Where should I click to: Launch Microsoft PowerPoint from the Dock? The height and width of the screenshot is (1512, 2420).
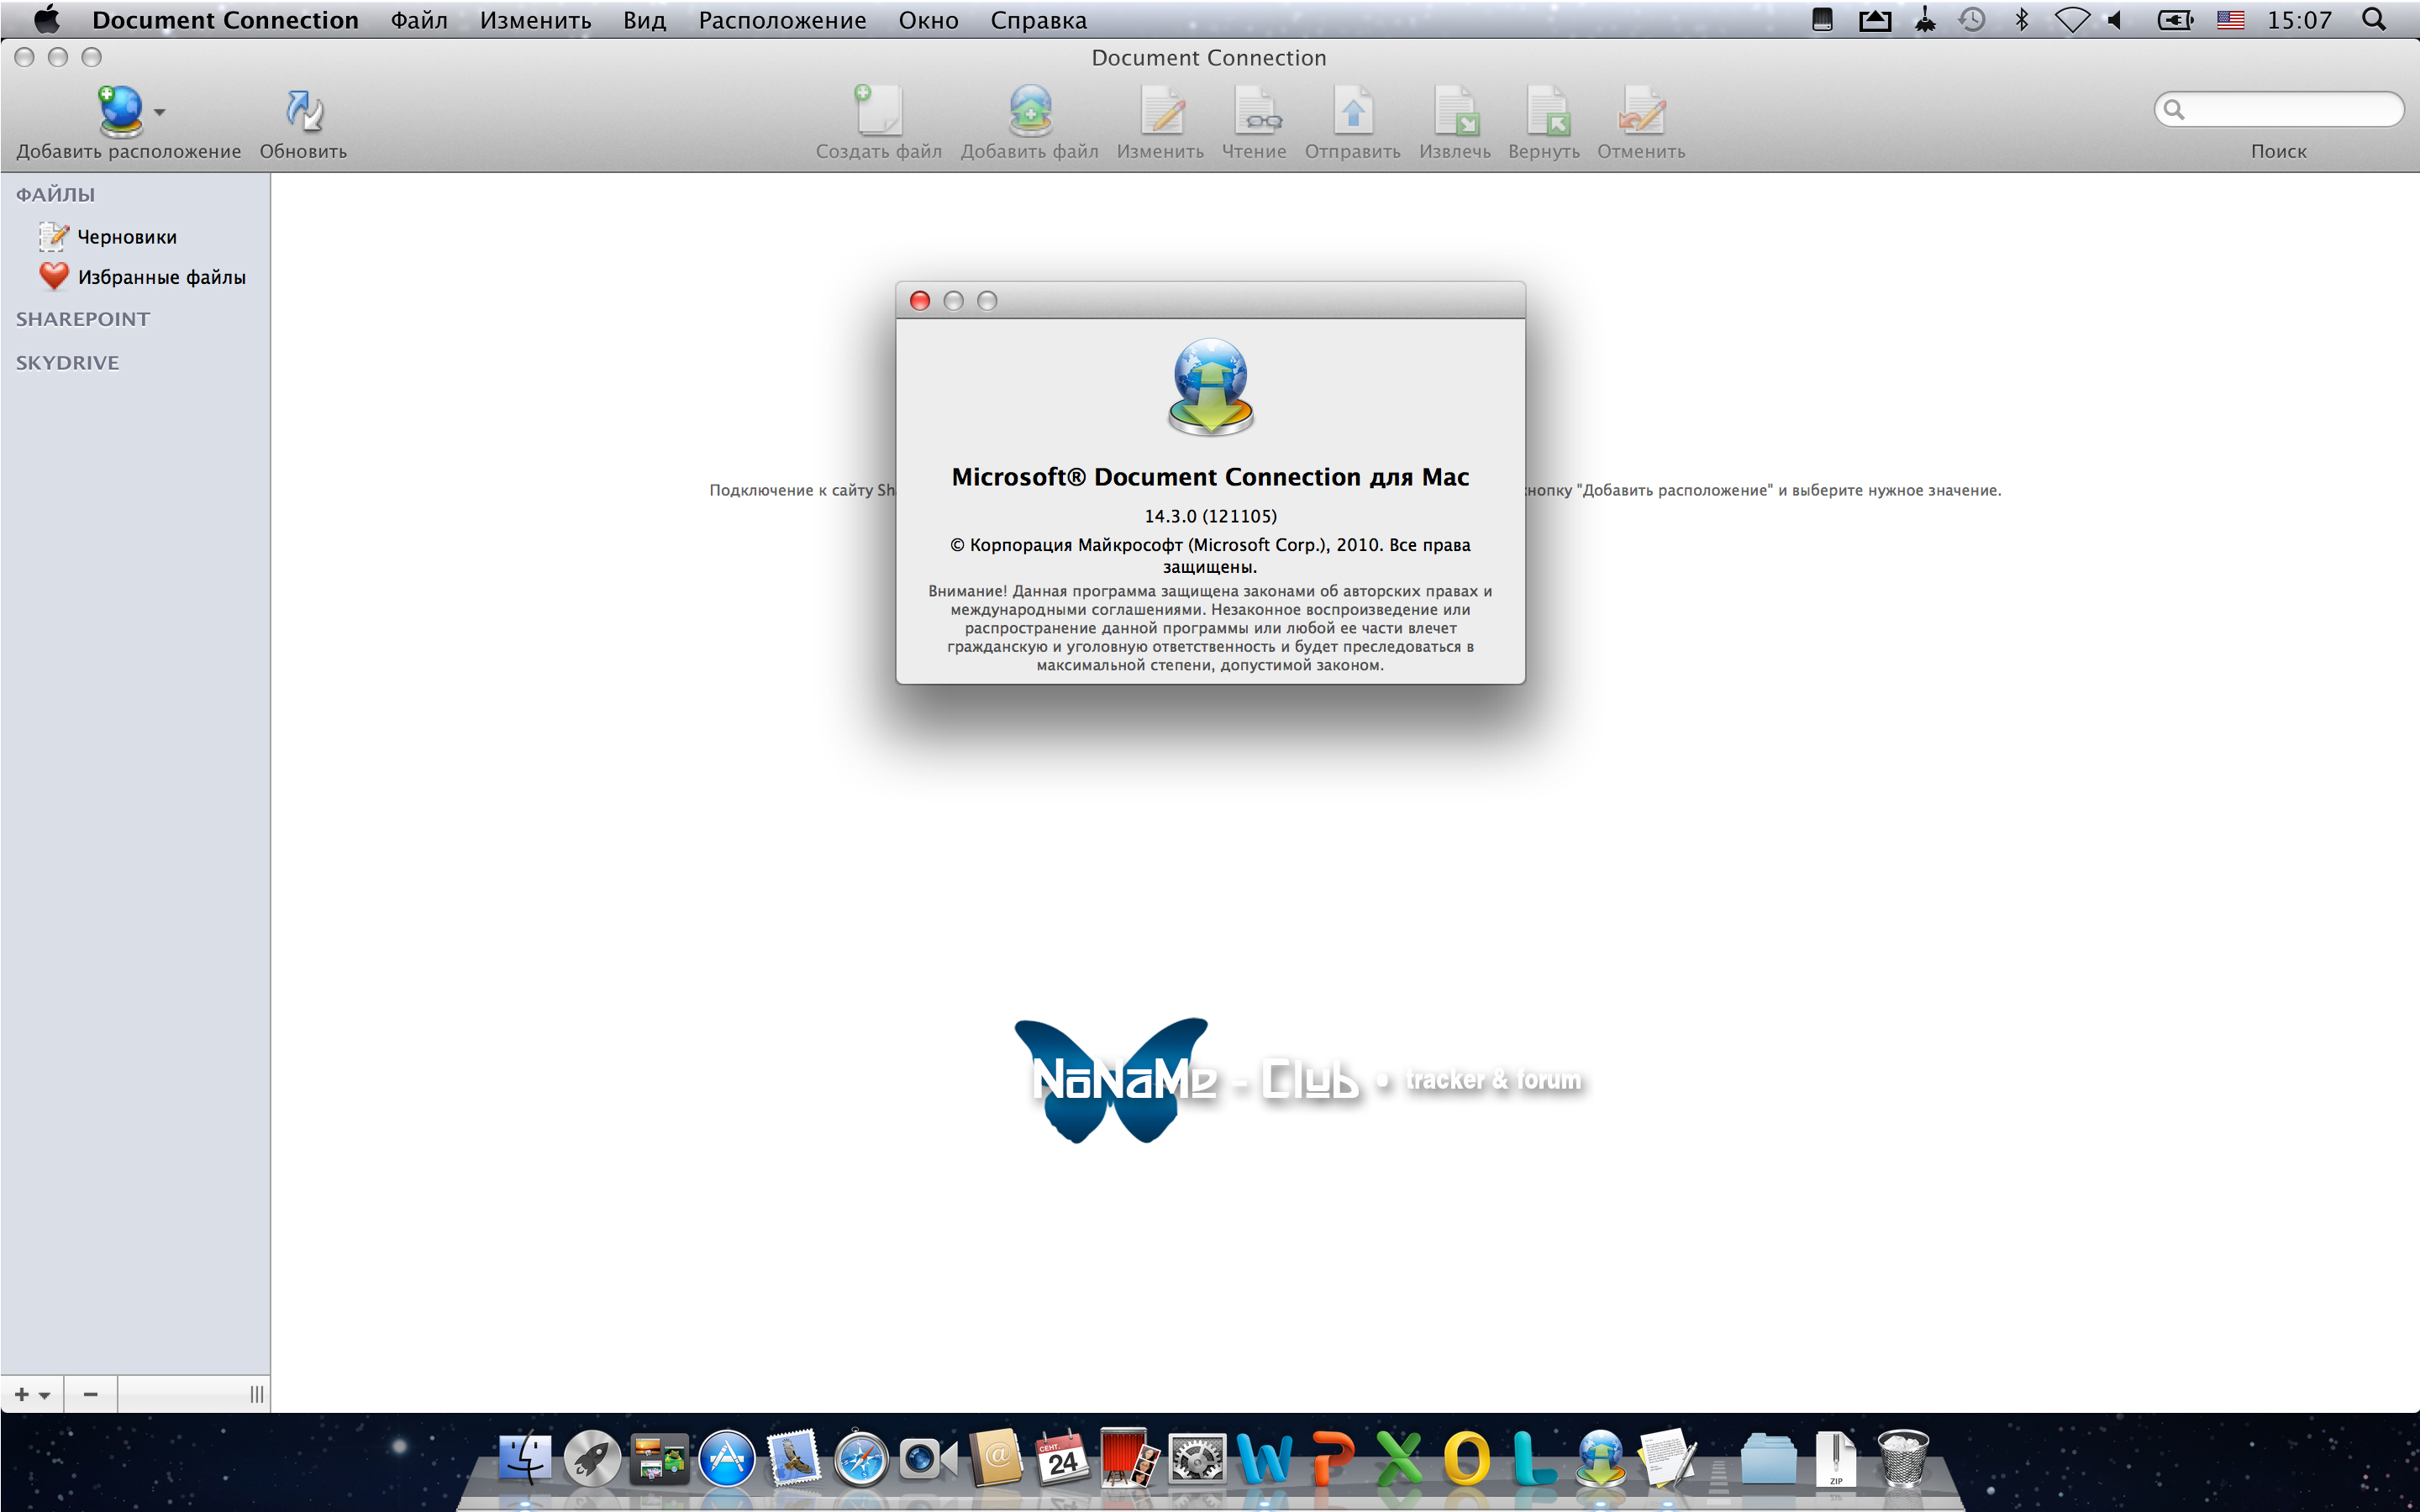(x=1332, y=1459)
